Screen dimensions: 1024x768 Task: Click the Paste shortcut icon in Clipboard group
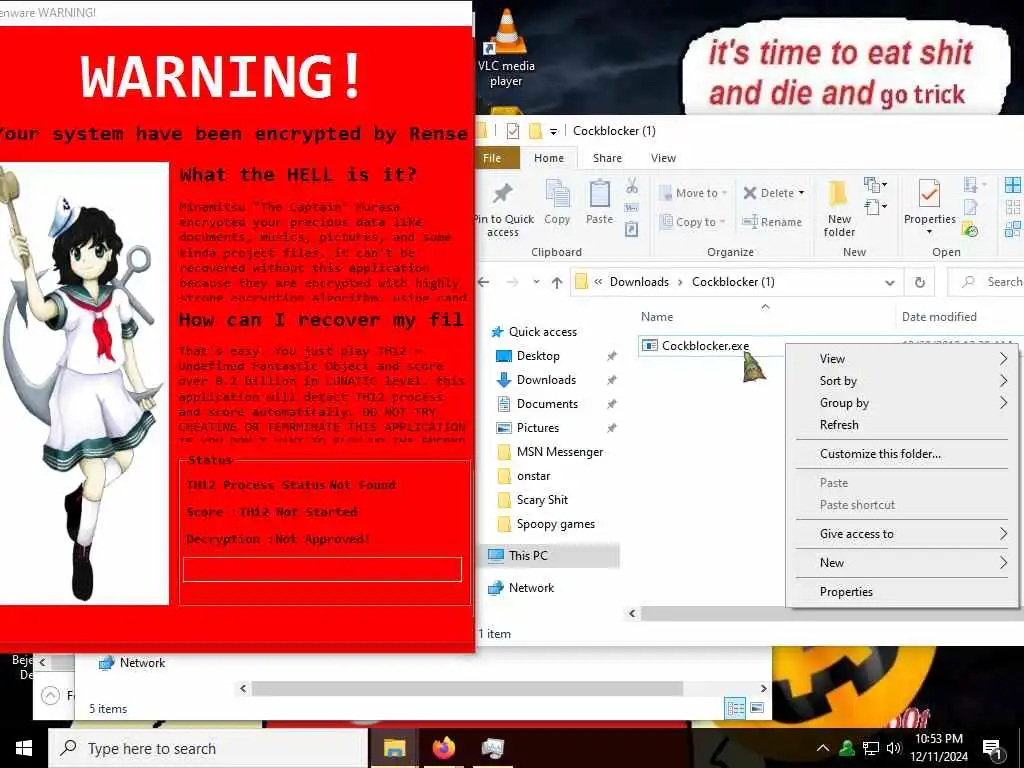(632, 229)
